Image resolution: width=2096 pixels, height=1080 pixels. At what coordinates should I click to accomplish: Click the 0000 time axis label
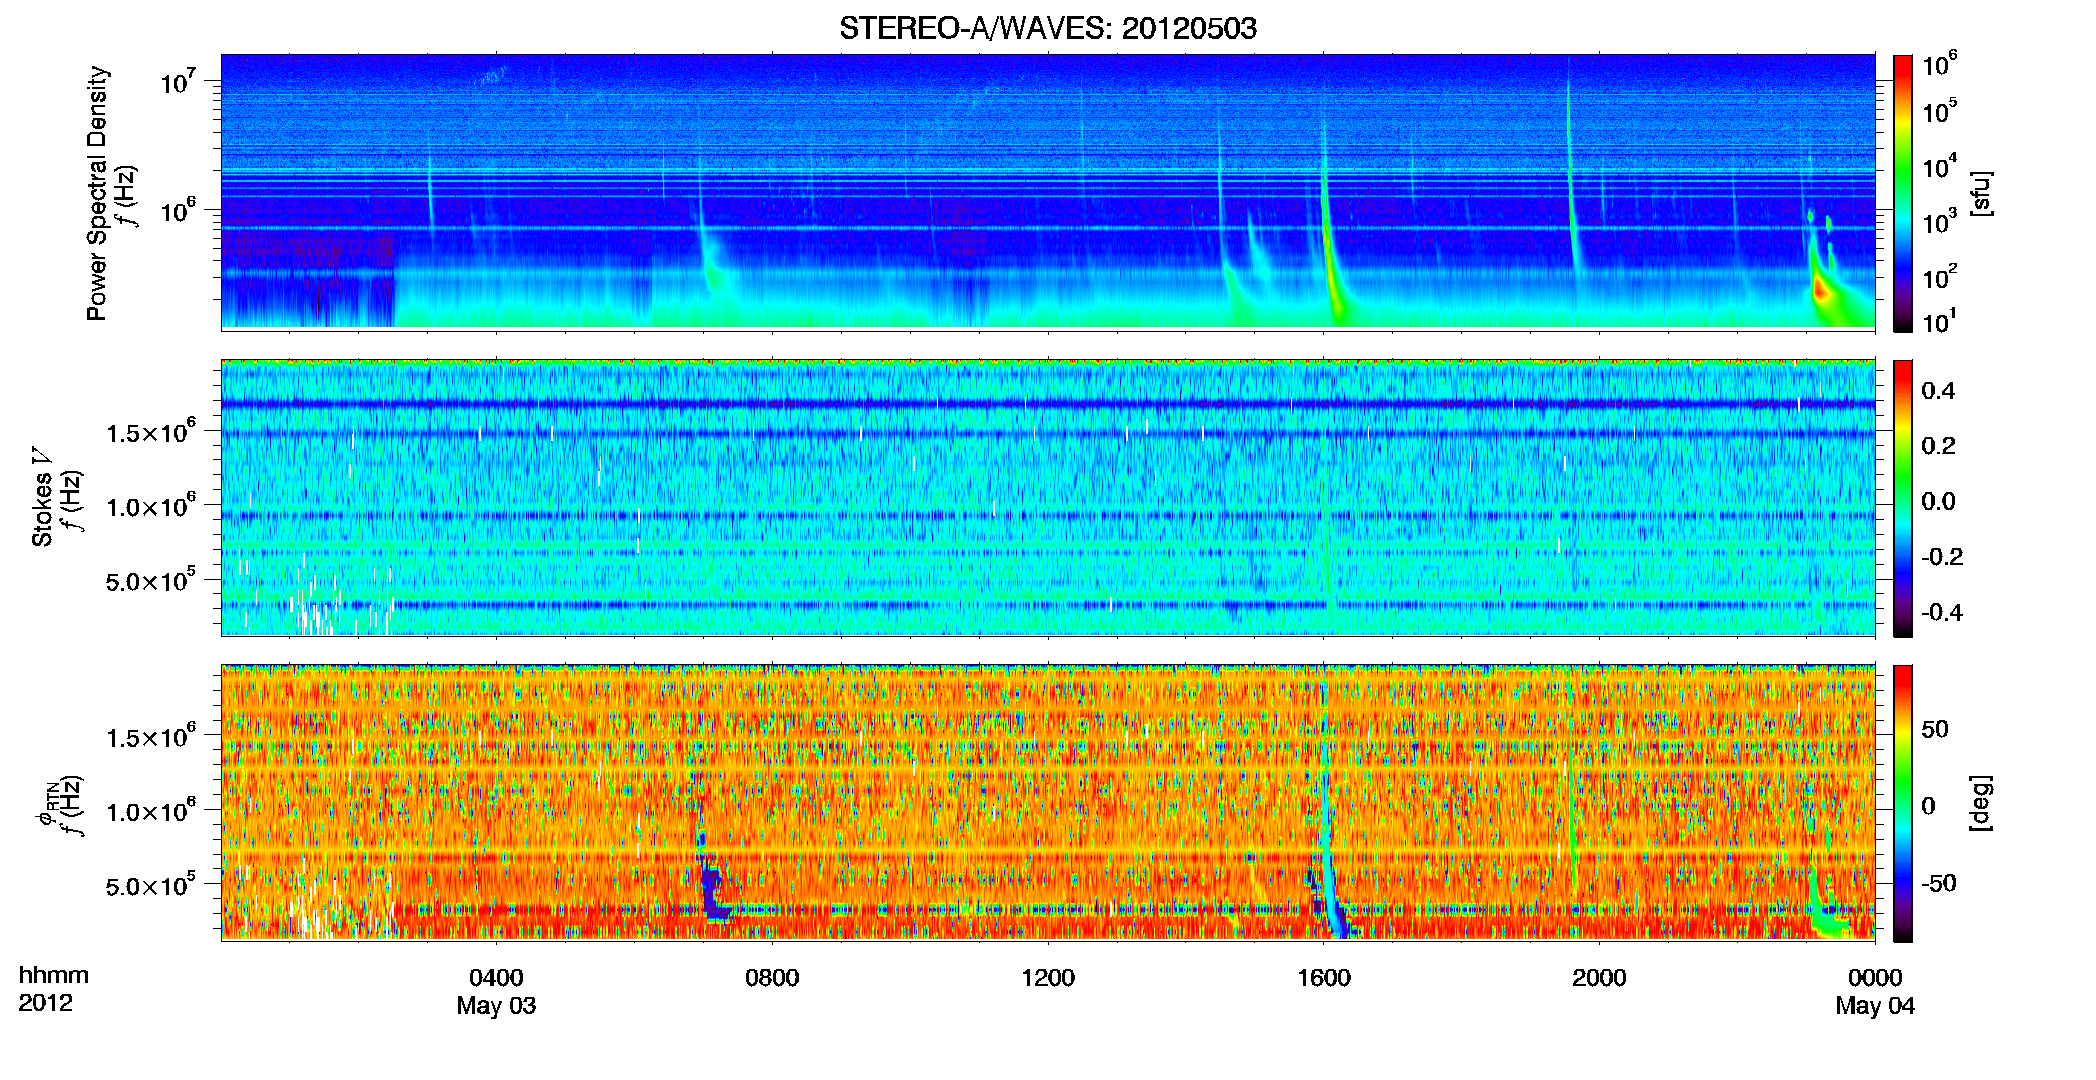1875,978
